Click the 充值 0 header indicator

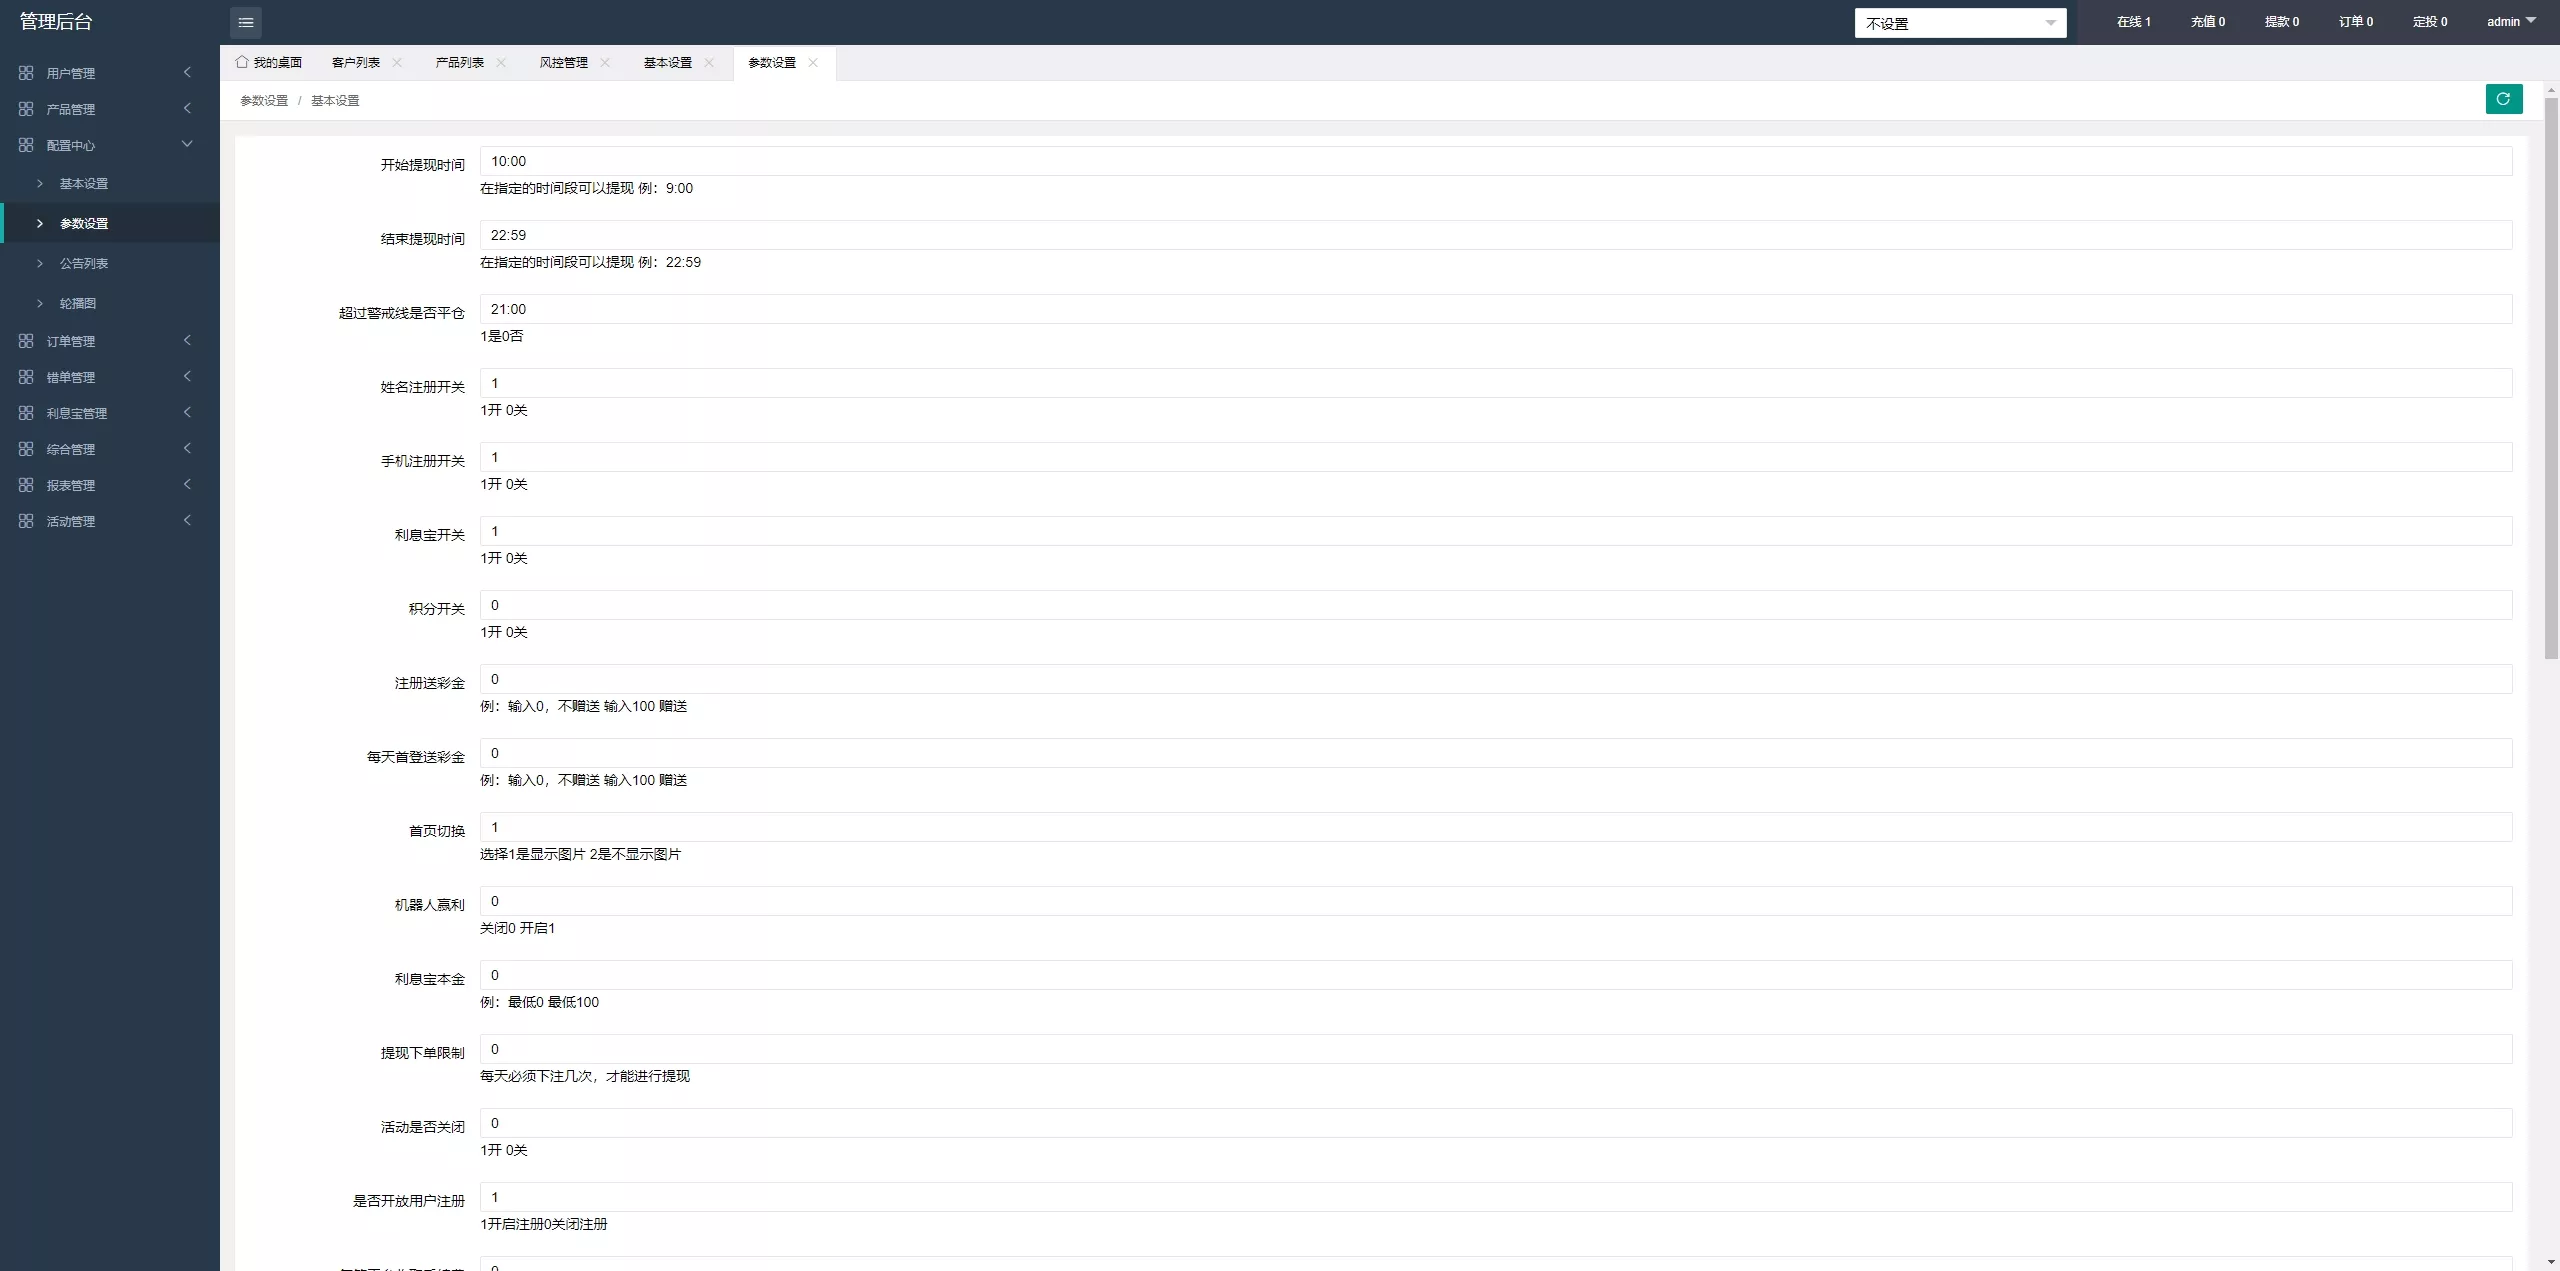click(2208, 21)
